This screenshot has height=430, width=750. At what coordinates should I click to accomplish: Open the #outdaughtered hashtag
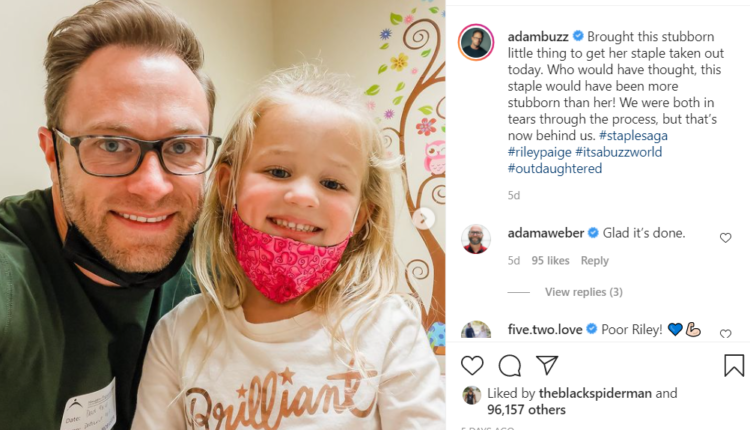click(555, 168)
